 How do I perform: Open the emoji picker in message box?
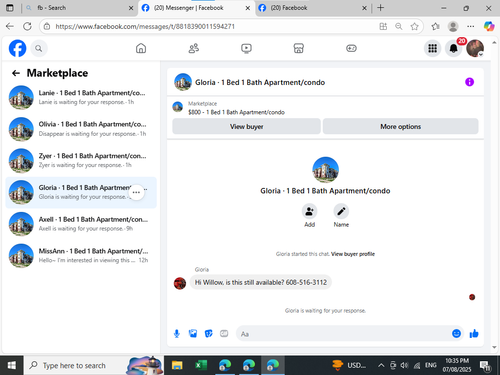(456, 333)
